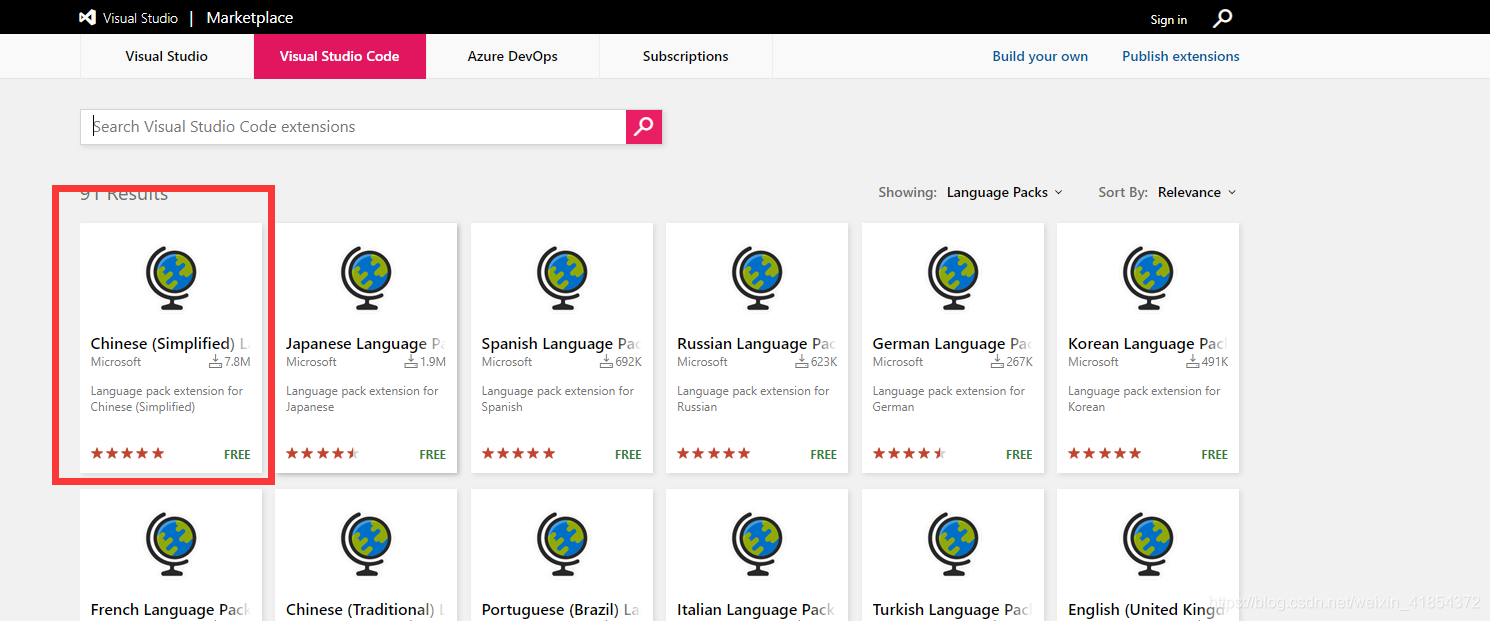This screenshot has height=621, width=1490.
Task: Click the FREE label on Chinese (Simplified)
Action: [237, 454]
